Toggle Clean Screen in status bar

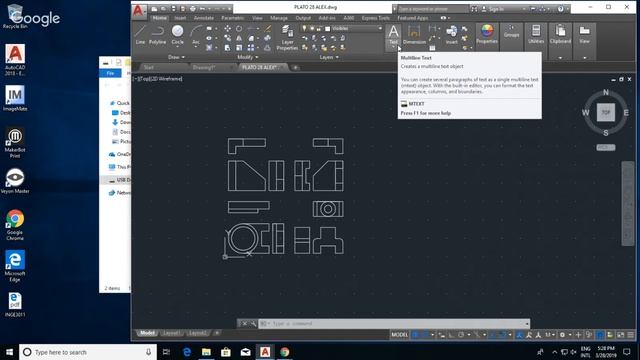point(620,335)
